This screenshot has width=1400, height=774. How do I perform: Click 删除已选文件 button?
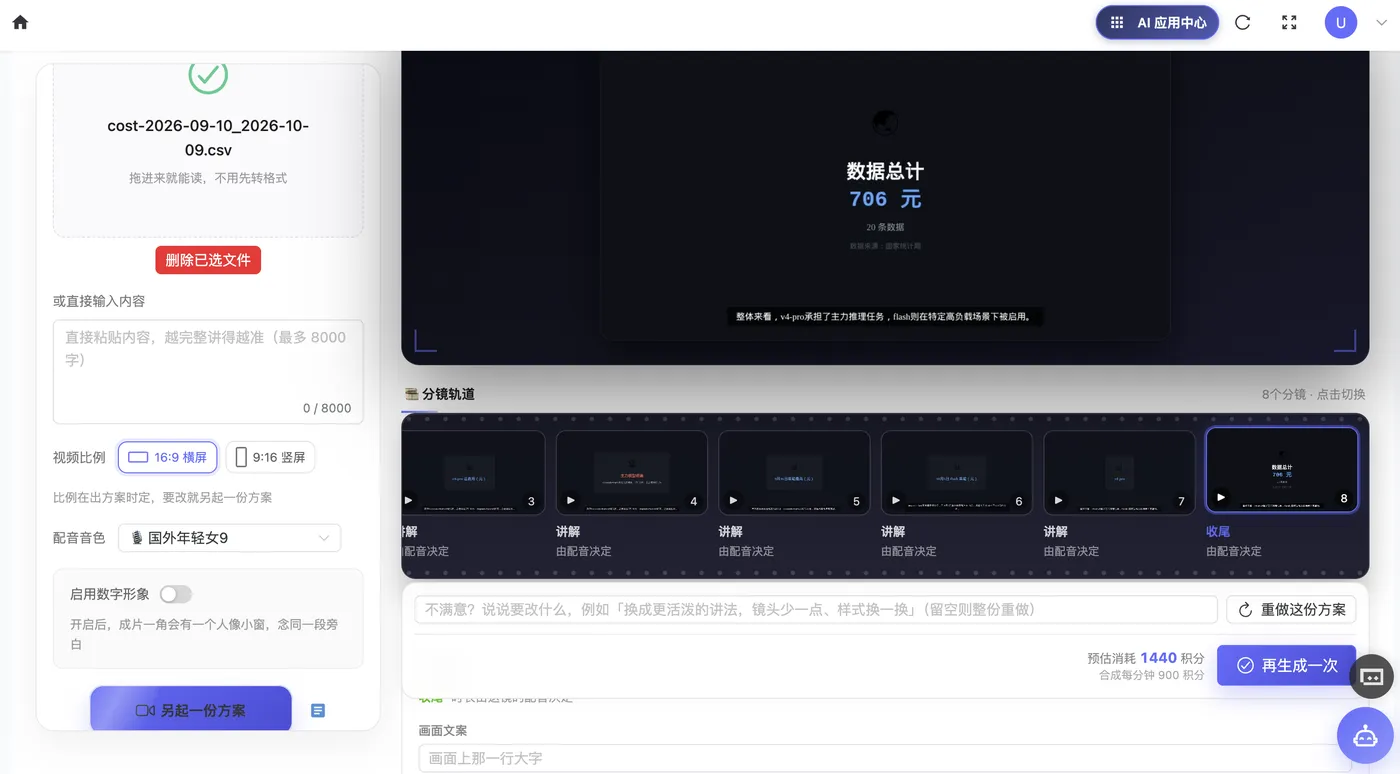pos(208,260)
